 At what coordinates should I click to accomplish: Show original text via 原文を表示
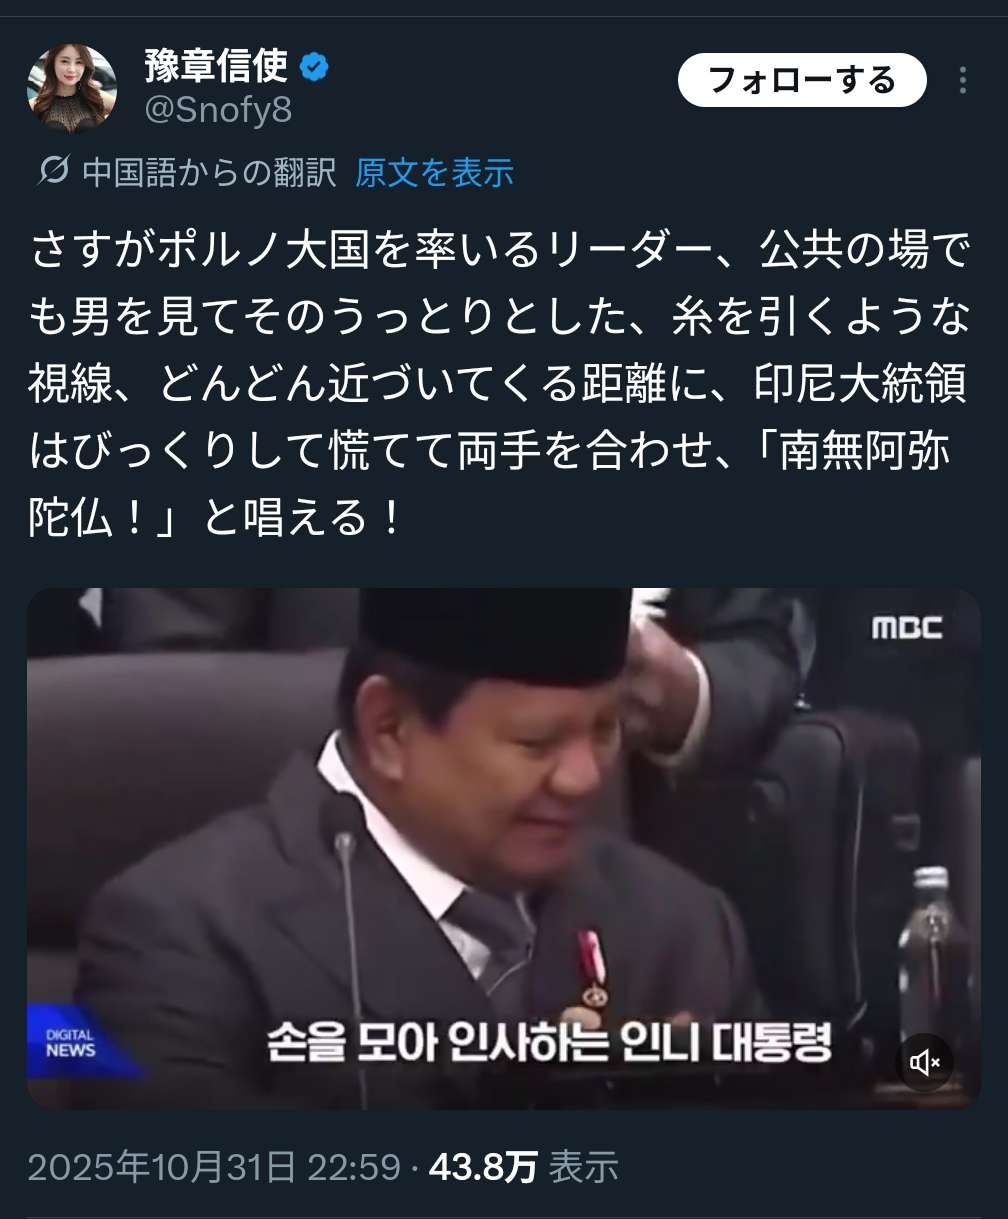[x=434, y=172]
